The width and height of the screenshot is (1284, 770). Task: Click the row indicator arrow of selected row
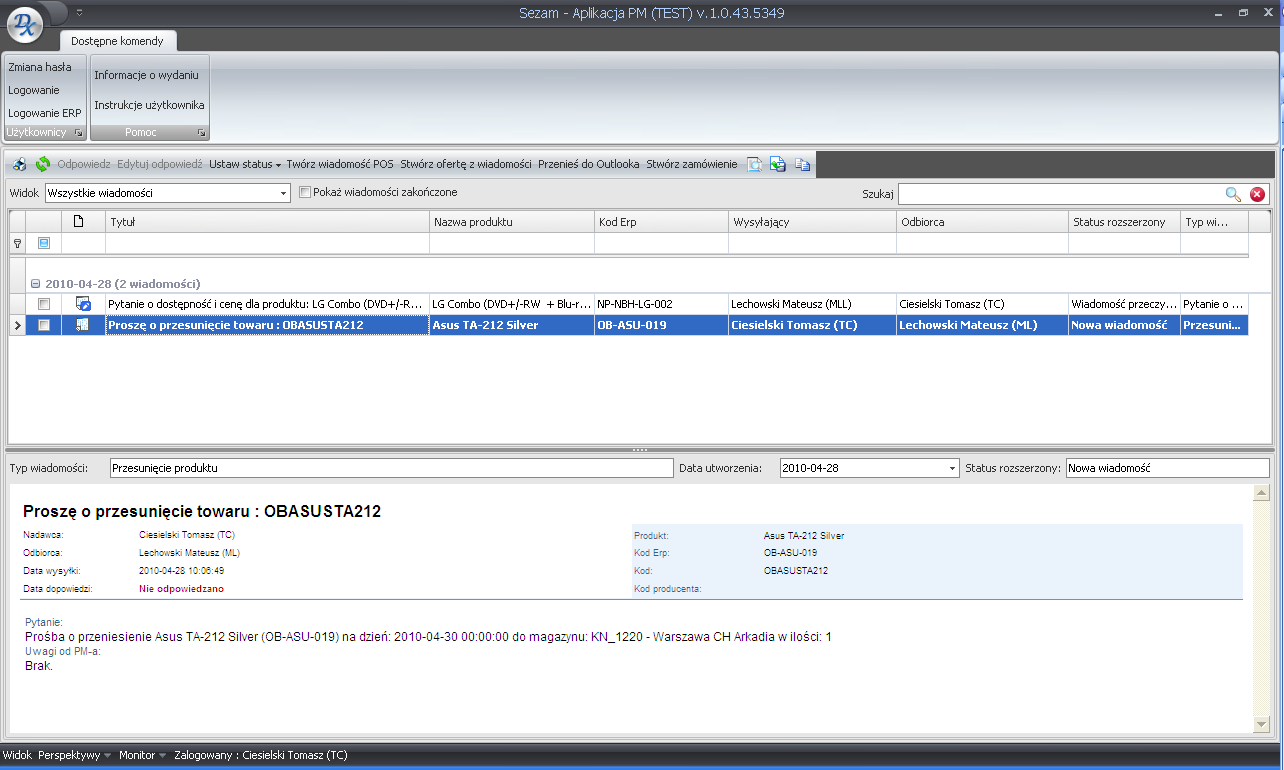(15, 325)
